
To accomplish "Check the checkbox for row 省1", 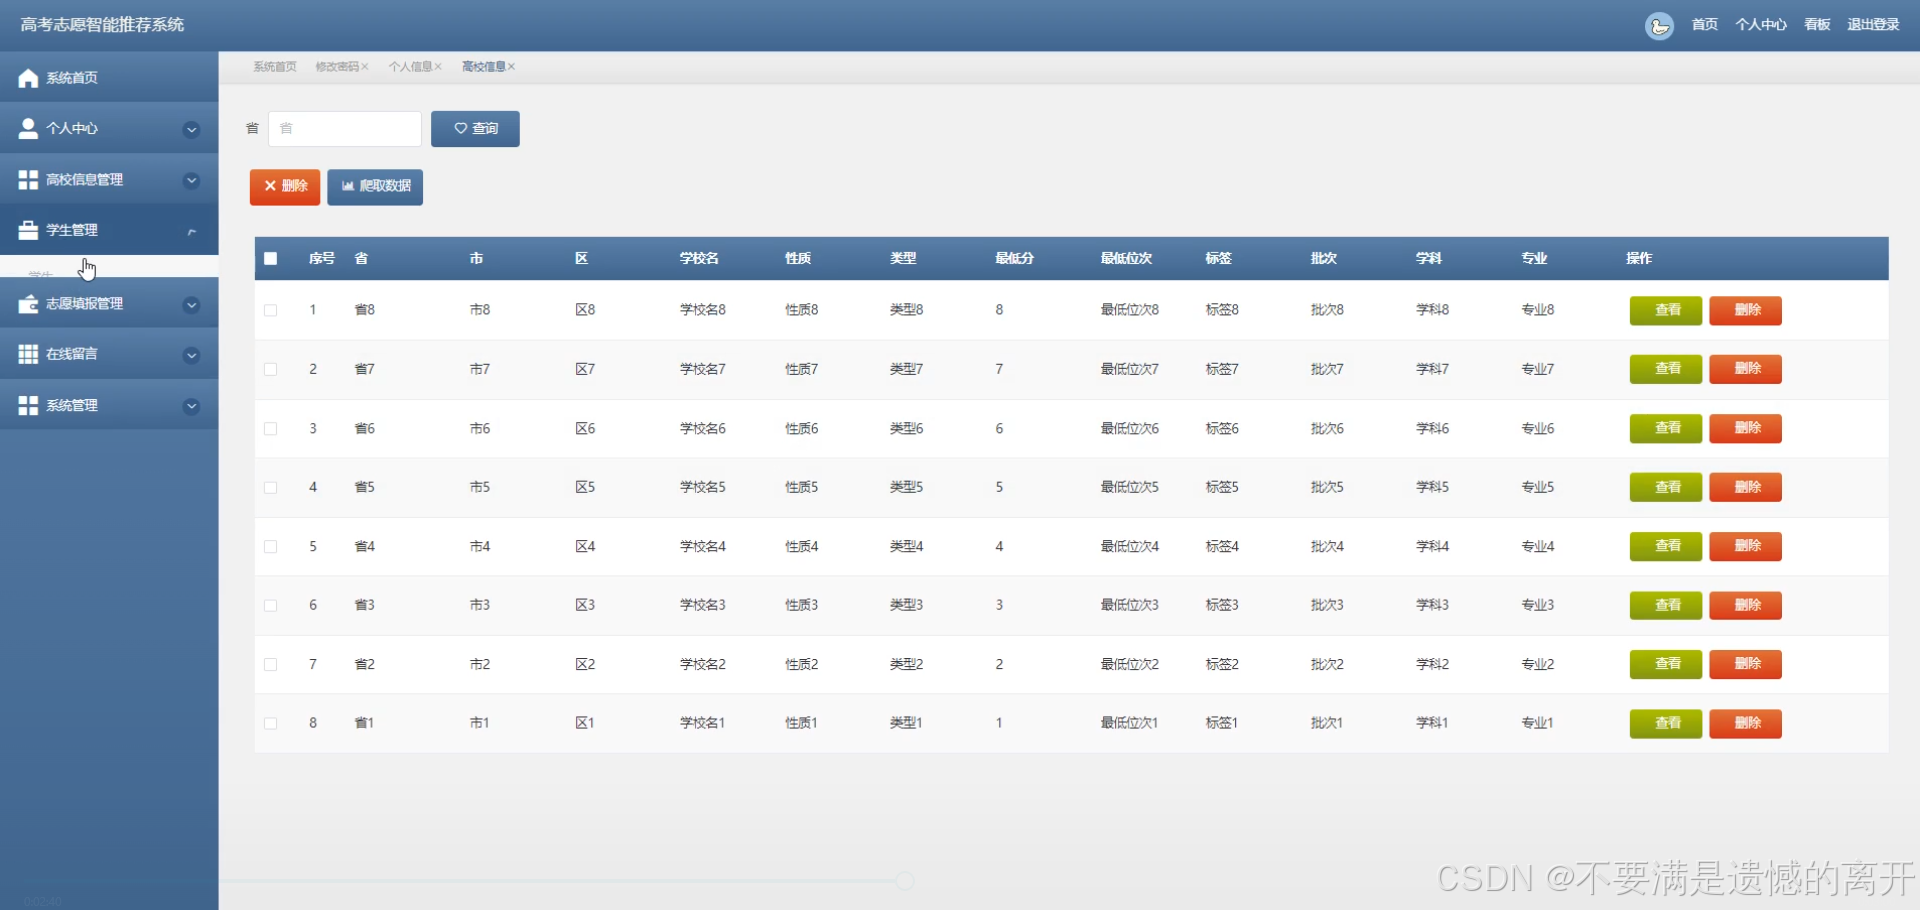I will pos(270,723).
